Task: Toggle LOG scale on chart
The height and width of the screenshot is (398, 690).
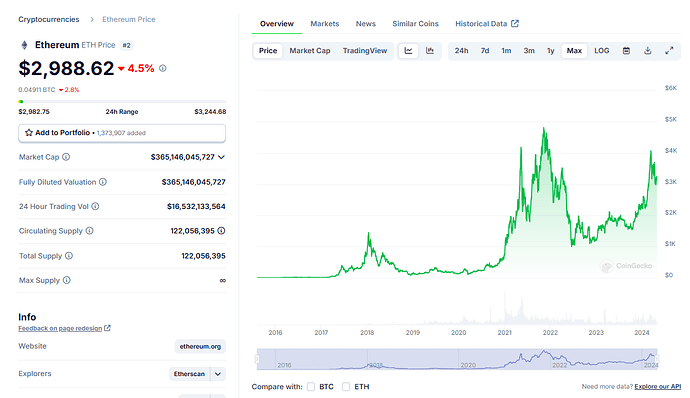Action: coord(602,51)
